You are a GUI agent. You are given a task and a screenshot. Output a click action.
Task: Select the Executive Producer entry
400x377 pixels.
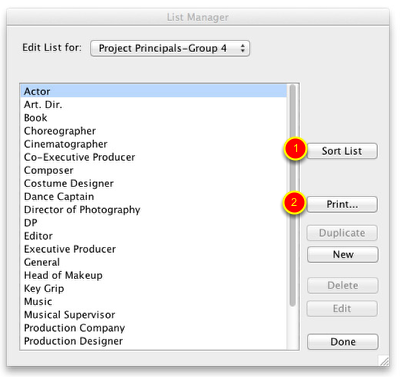154,249
